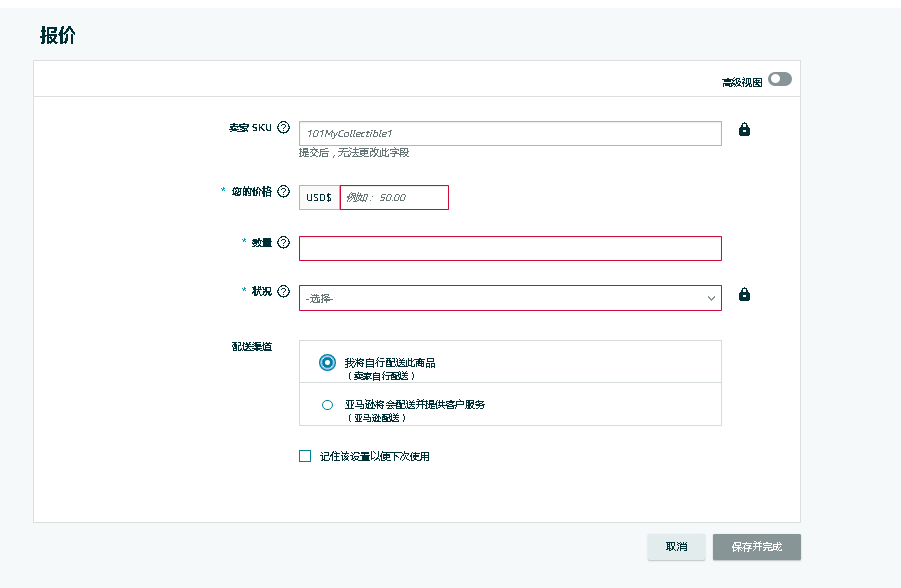The height and width of the screenshot is (588, 901).
Task: Click the 报价 page heading
Action: pos(57,36)
